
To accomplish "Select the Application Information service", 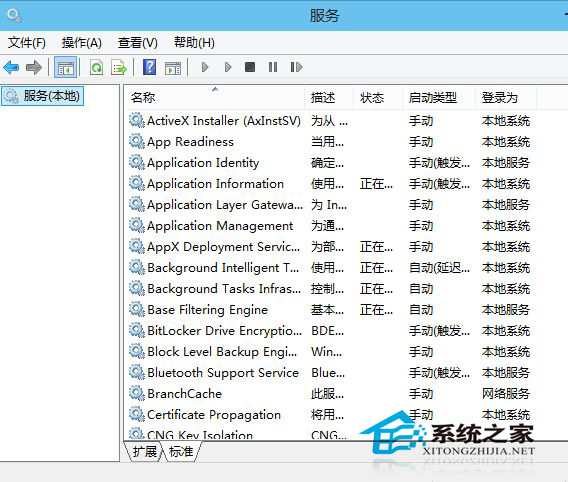I will [x=330, y=184].
